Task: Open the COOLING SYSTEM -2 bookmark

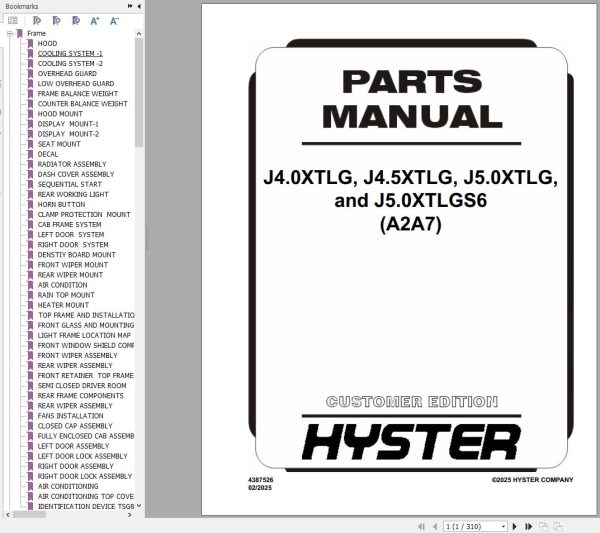Action: pos(70,64)
